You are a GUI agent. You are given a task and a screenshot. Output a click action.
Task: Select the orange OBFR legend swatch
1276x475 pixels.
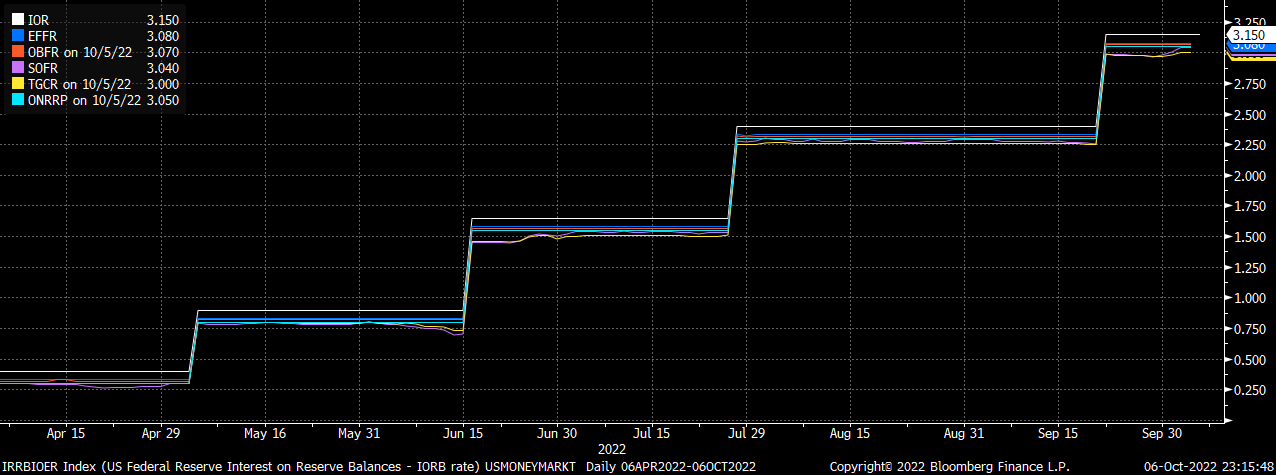pyautogui.click(x=17, y=51)
